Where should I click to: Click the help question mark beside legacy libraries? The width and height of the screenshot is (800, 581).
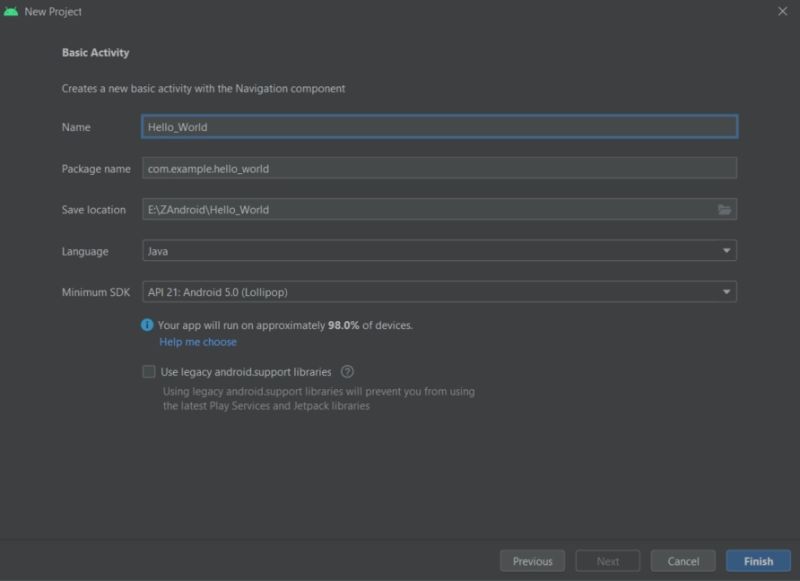click(347, 372)
